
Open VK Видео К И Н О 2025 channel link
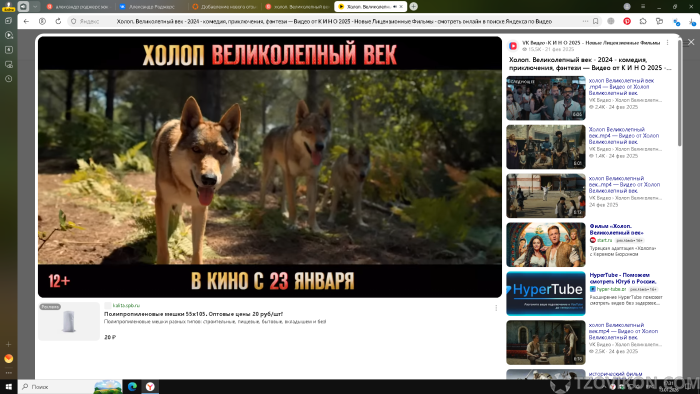pyautogui.click(x=591, y=43)
